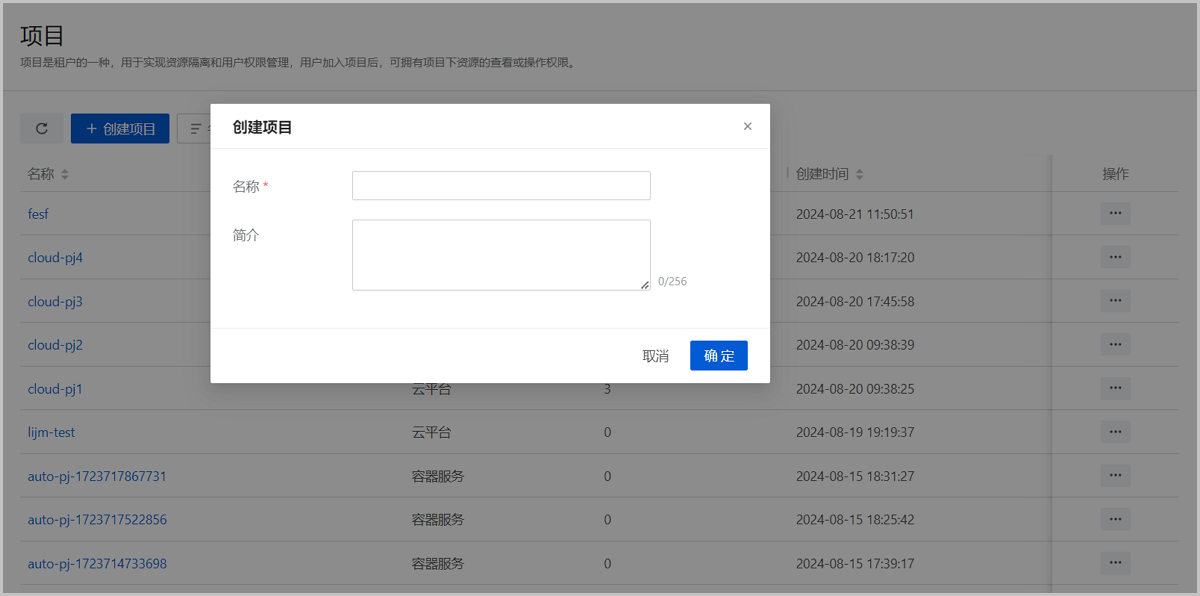
Task: Click 取消 to cancel dialog
Action: pos(655,356)
